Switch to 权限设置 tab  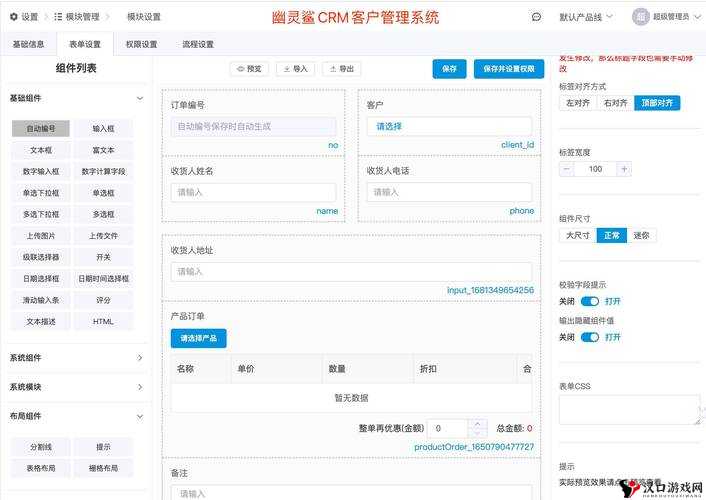click(x=141, y=44)
